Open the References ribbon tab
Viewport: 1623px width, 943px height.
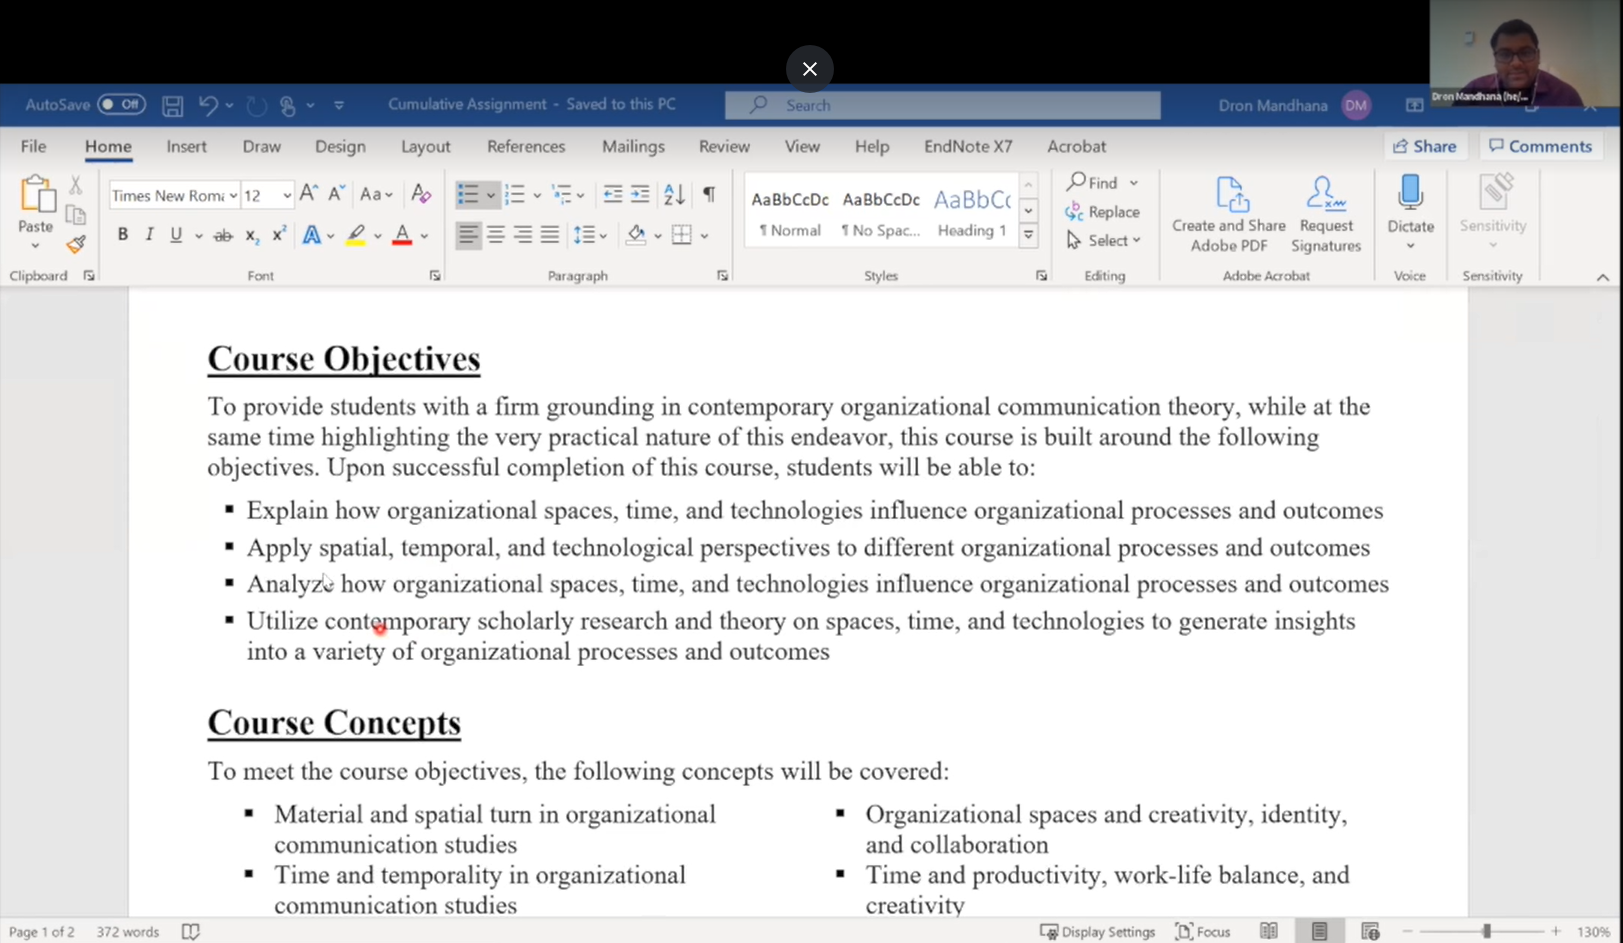tap(526, 147)
